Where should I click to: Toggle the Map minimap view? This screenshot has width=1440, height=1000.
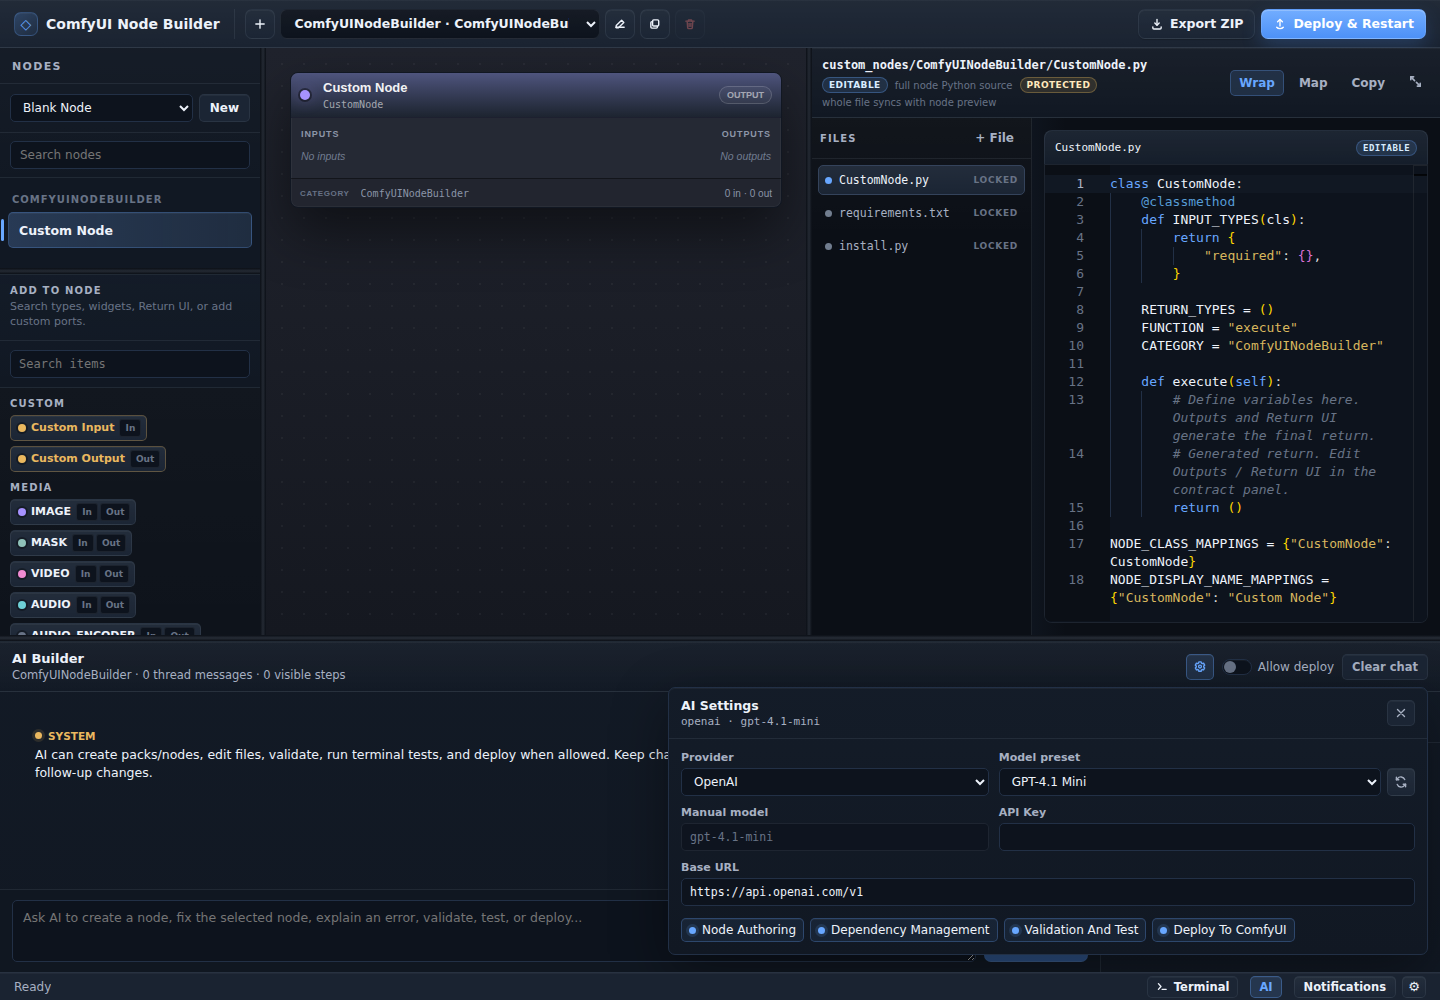(1313, 83)
